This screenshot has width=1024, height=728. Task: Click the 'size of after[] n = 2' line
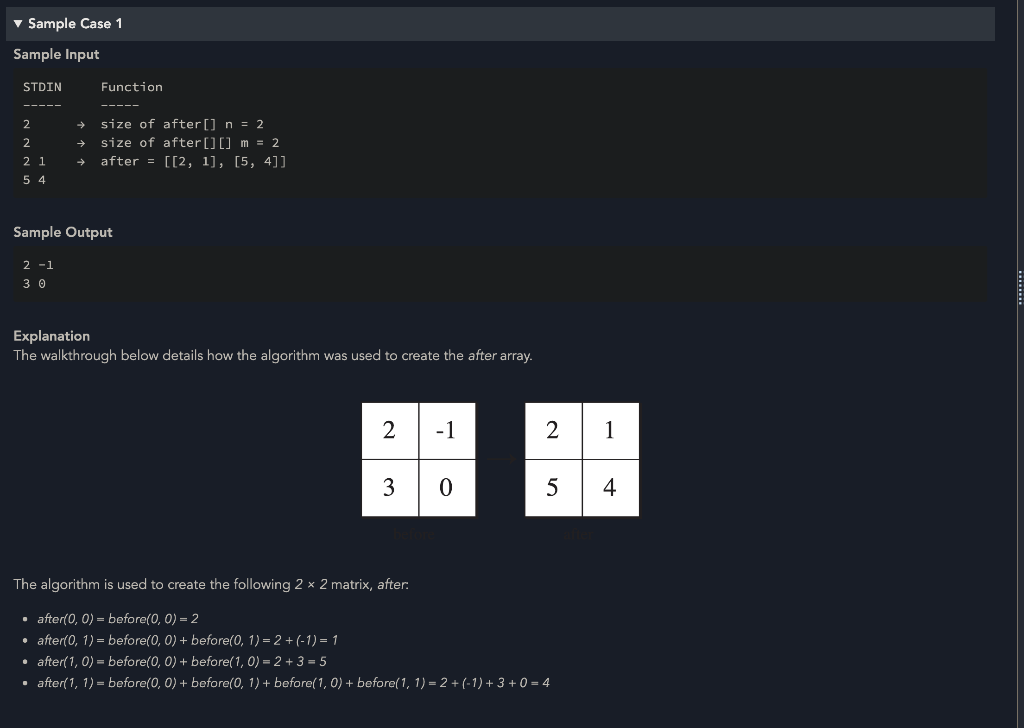(182, 124)
